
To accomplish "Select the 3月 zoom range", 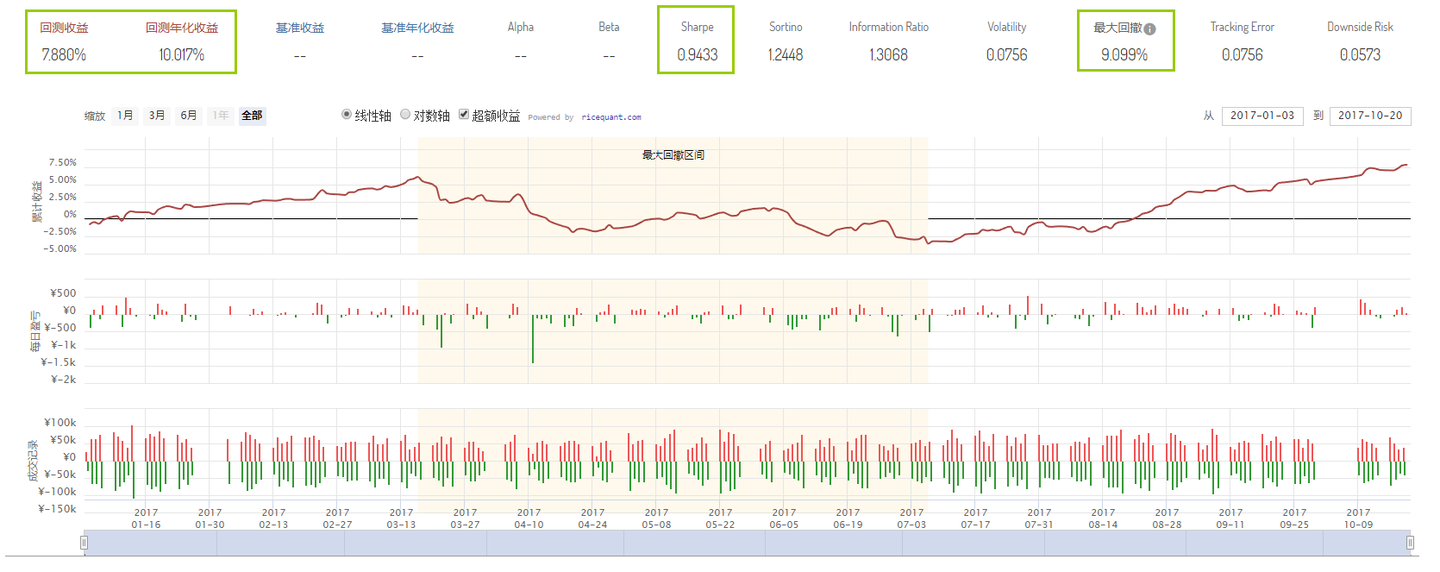I will tap(157, 116).
